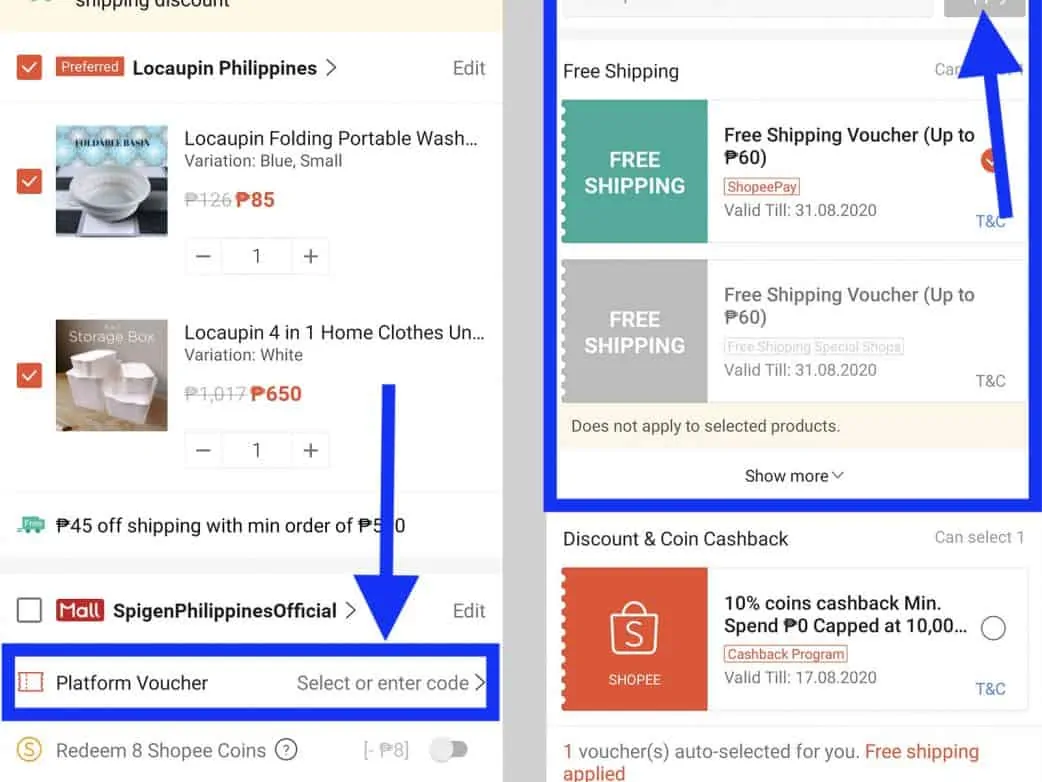
Task: Edit the Locaupin Philippines shop items
Action: [x=469, y=68]
